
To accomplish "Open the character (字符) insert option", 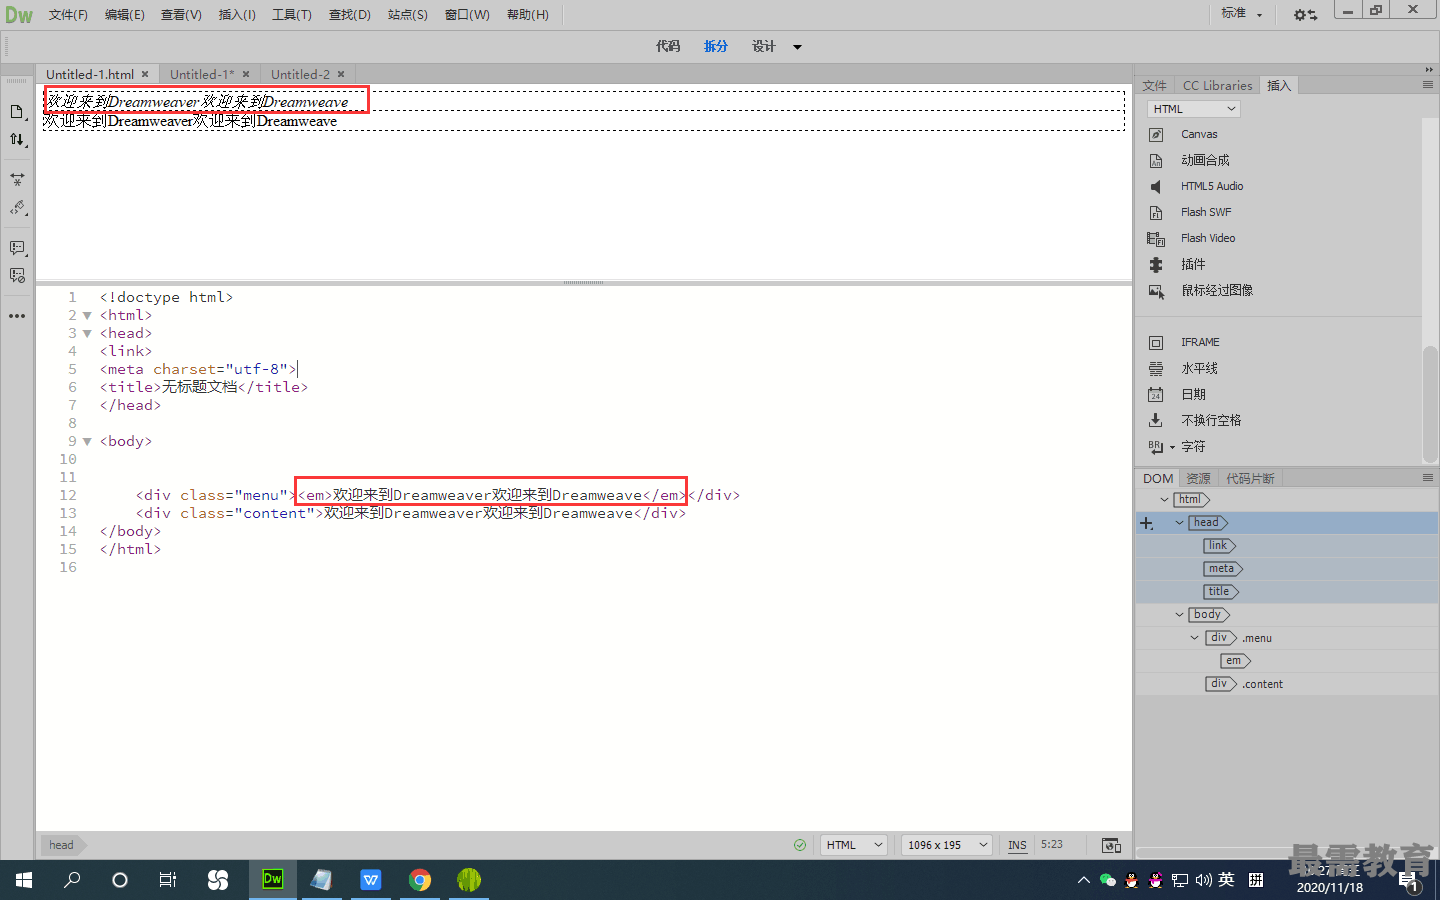I will (1192, 446).
